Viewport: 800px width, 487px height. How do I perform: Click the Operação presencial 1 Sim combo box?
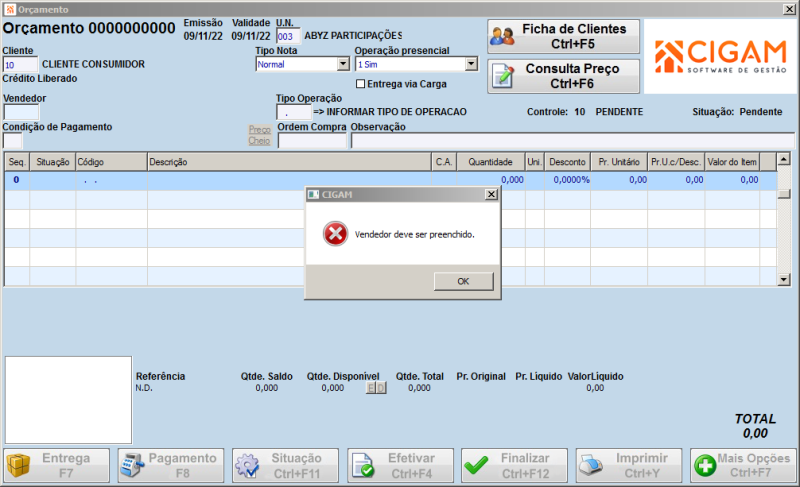(416, 64)
